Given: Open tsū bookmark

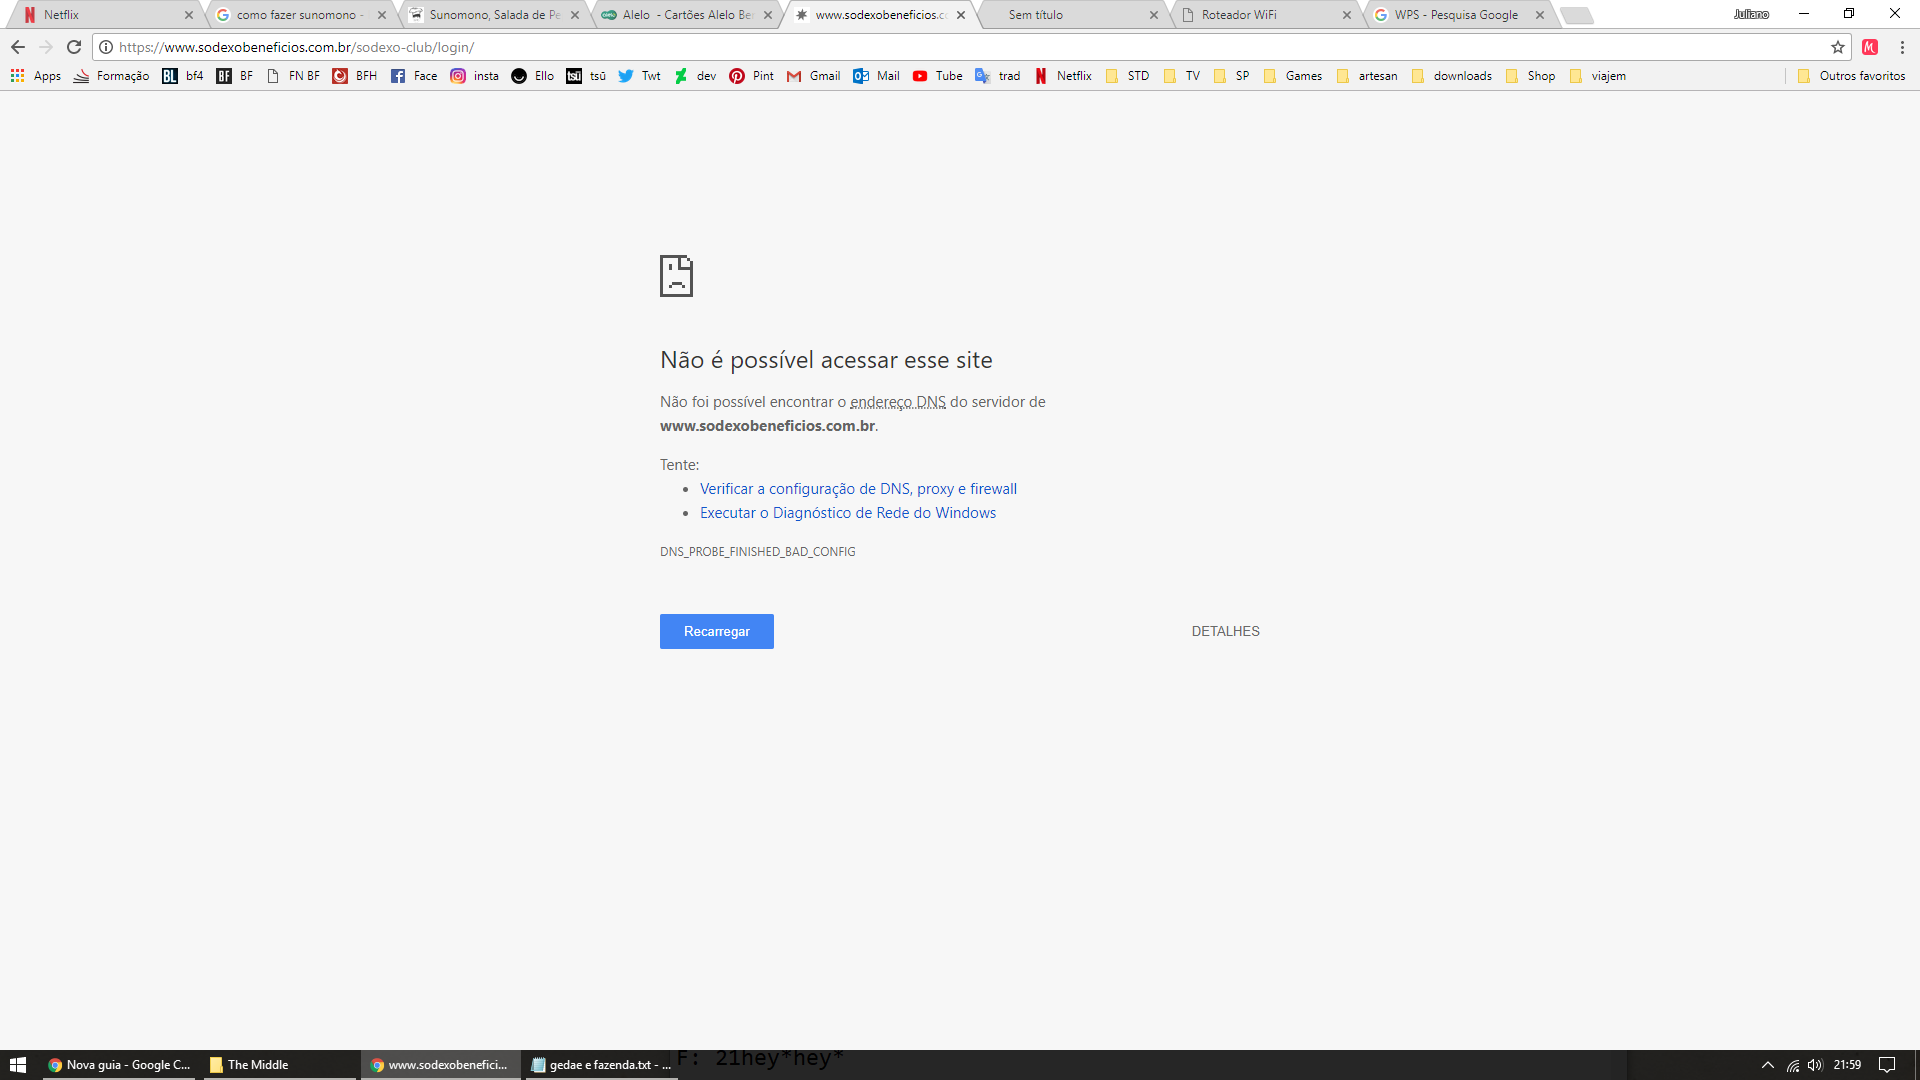Looking at the screenshot, I should point(586,76).
